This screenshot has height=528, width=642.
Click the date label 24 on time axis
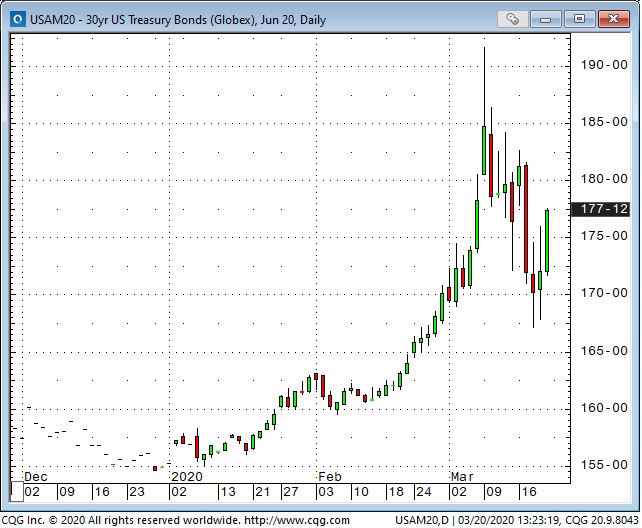tap(424, 492)
